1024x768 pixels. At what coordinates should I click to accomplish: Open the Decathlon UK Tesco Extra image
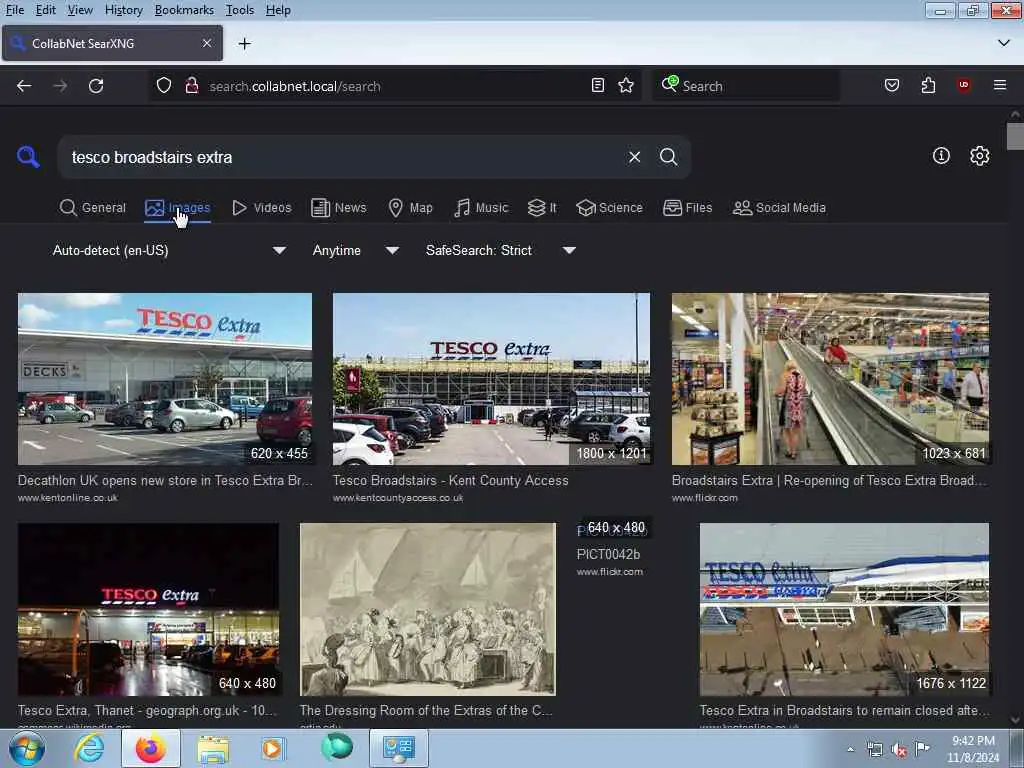tap(165, 379)
